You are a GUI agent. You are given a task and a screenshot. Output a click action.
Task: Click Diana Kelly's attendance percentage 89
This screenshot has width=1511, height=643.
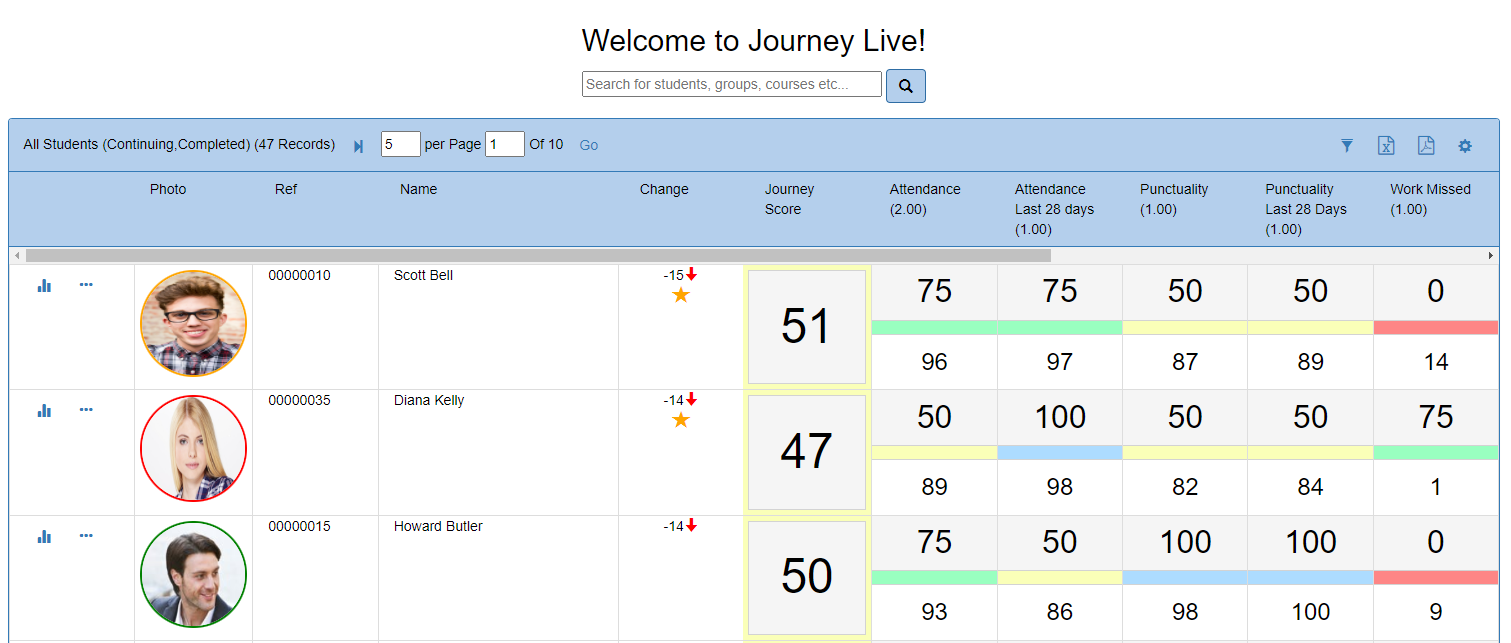coord(935,487)
